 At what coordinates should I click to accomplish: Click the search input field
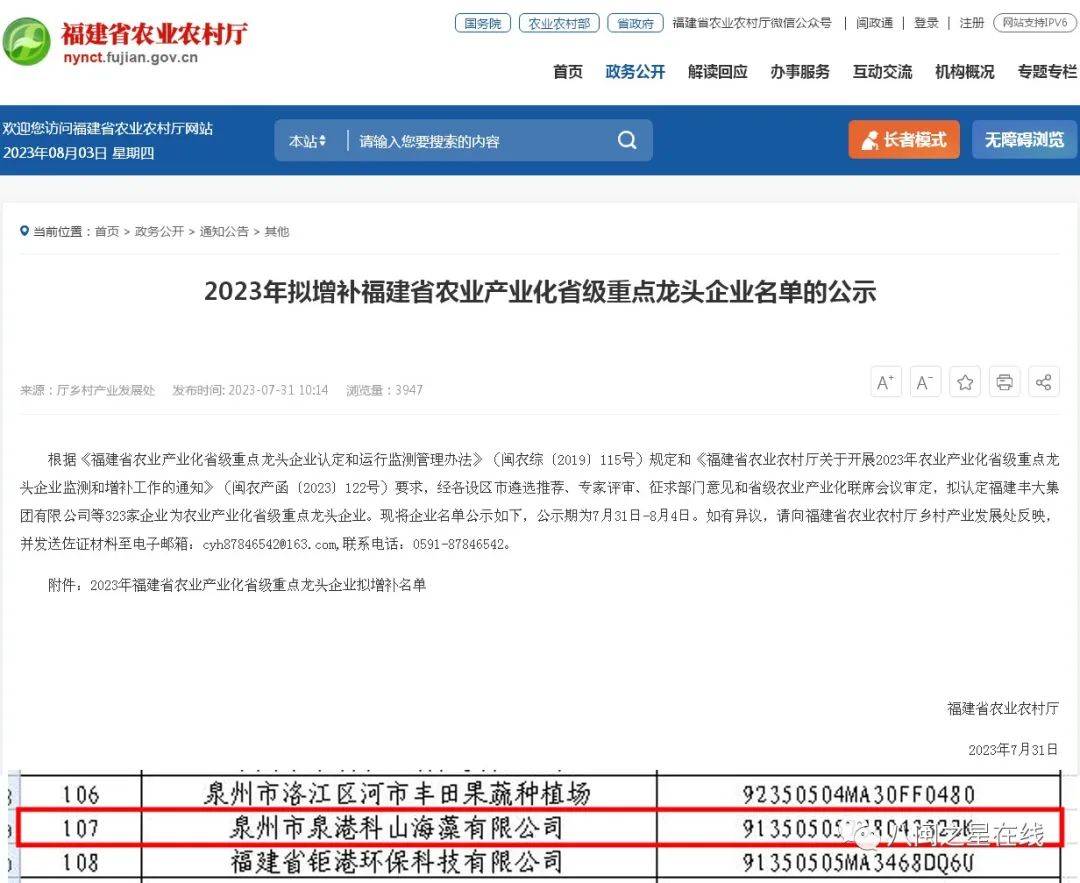[x=480, y=141]
